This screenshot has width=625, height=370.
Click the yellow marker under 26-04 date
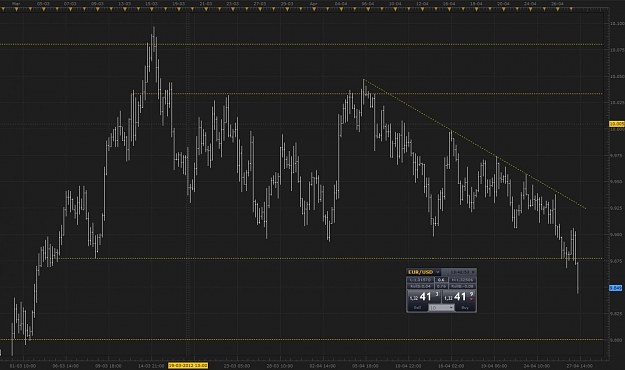[x=557, y=9]
